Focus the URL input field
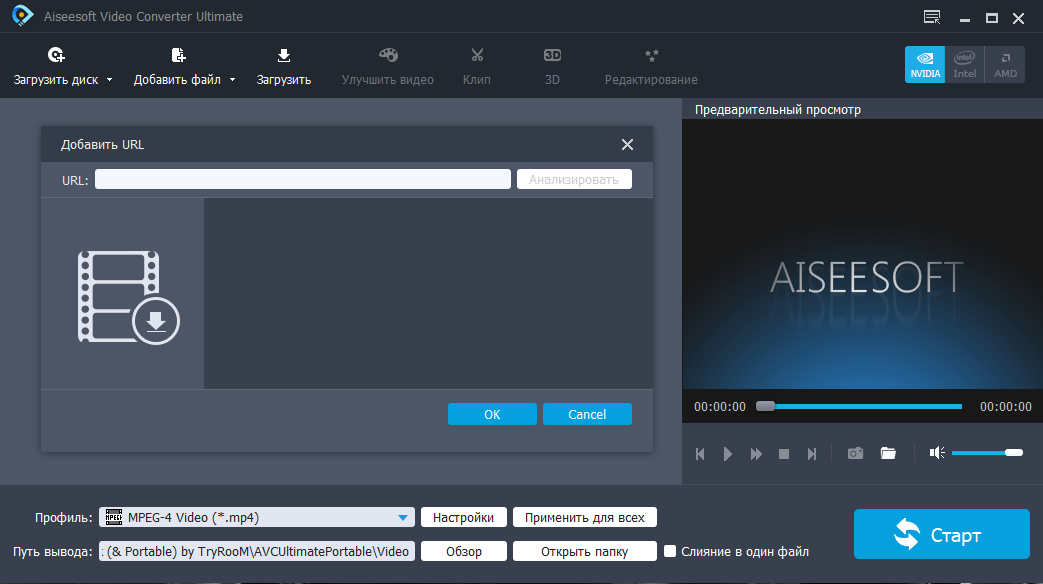 (303, 179)
